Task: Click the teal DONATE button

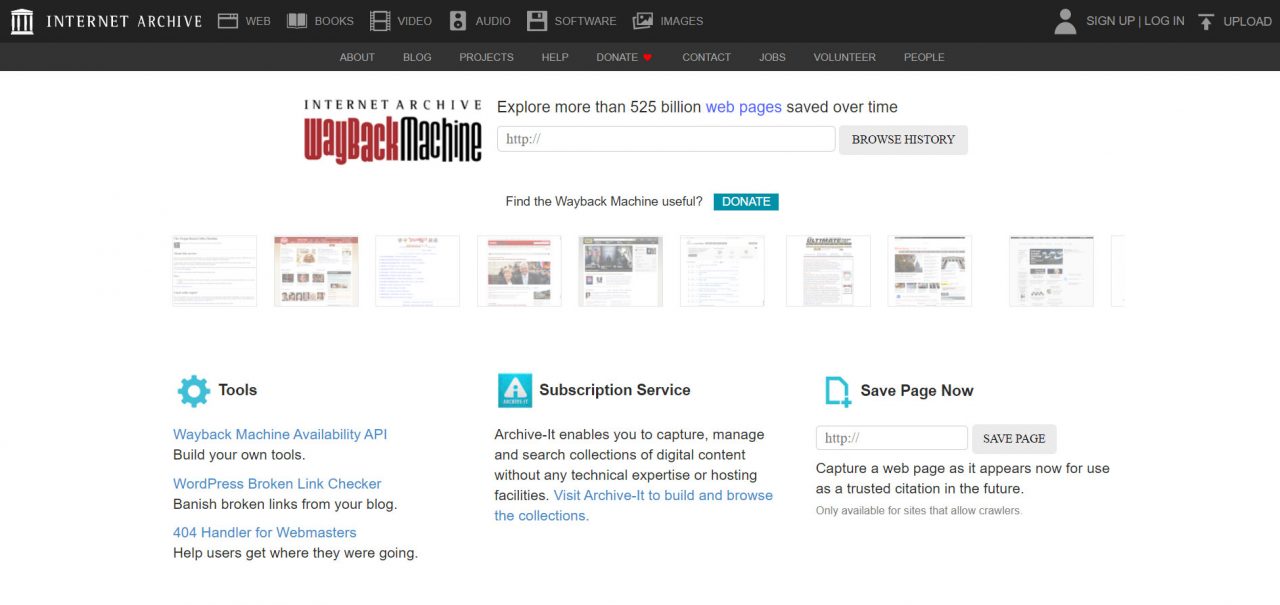Action: (746, 202)
